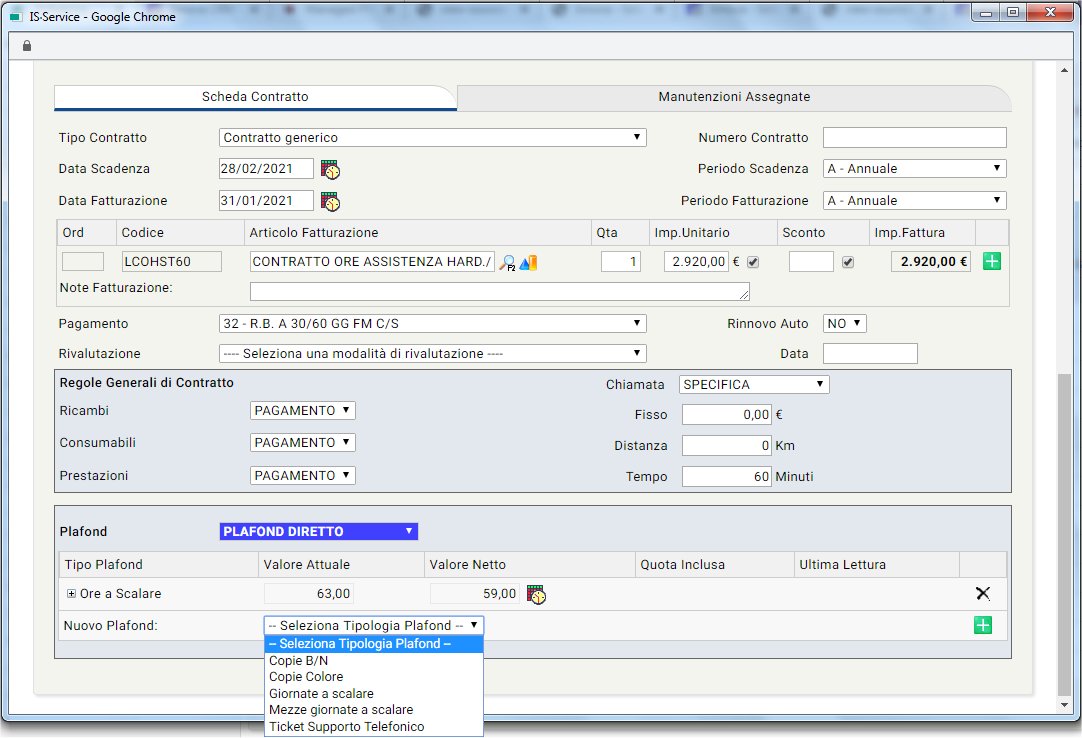Select Mezze giornate a scalare option
The width and height of the screenshot is (1082, 738).
tap(374, 710)
